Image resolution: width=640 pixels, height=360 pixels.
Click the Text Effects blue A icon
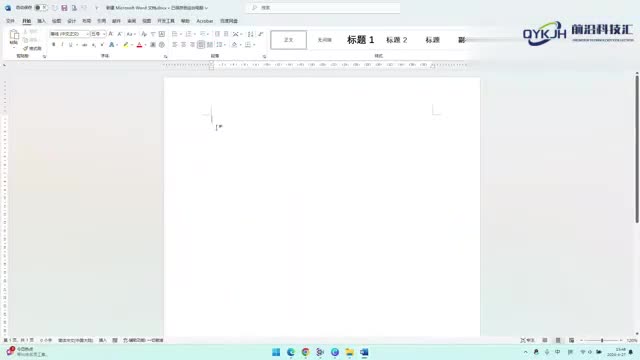coord(111,45)
